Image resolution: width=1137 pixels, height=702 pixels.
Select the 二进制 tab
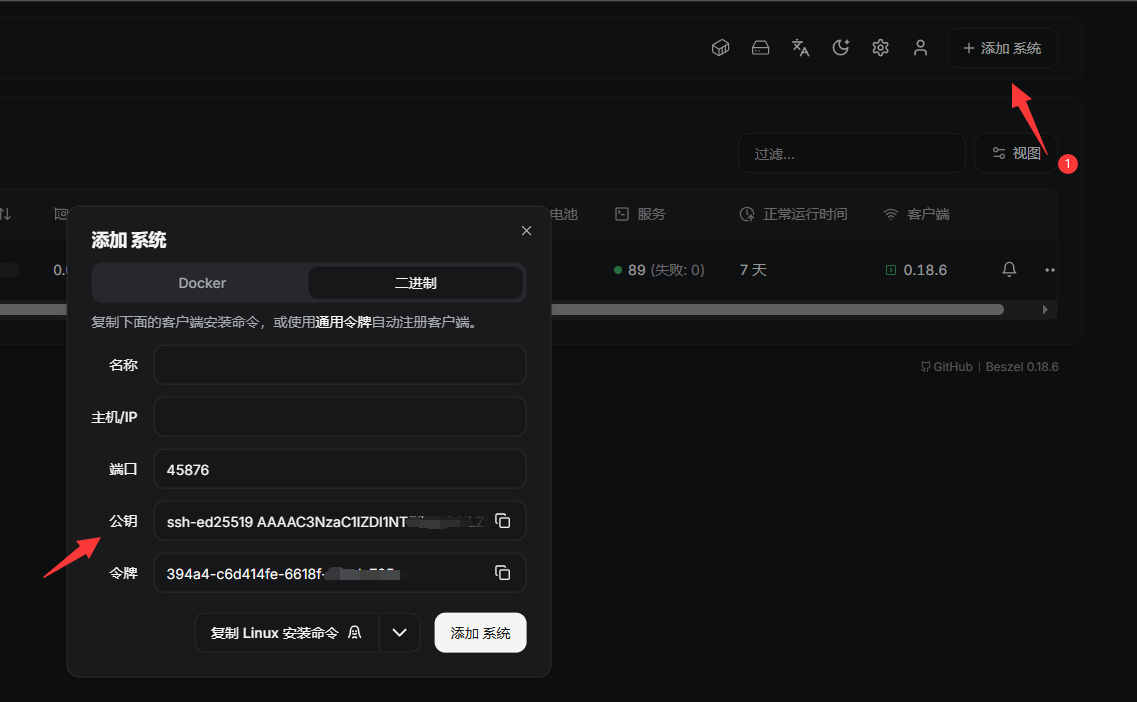[x=415, y=283]
